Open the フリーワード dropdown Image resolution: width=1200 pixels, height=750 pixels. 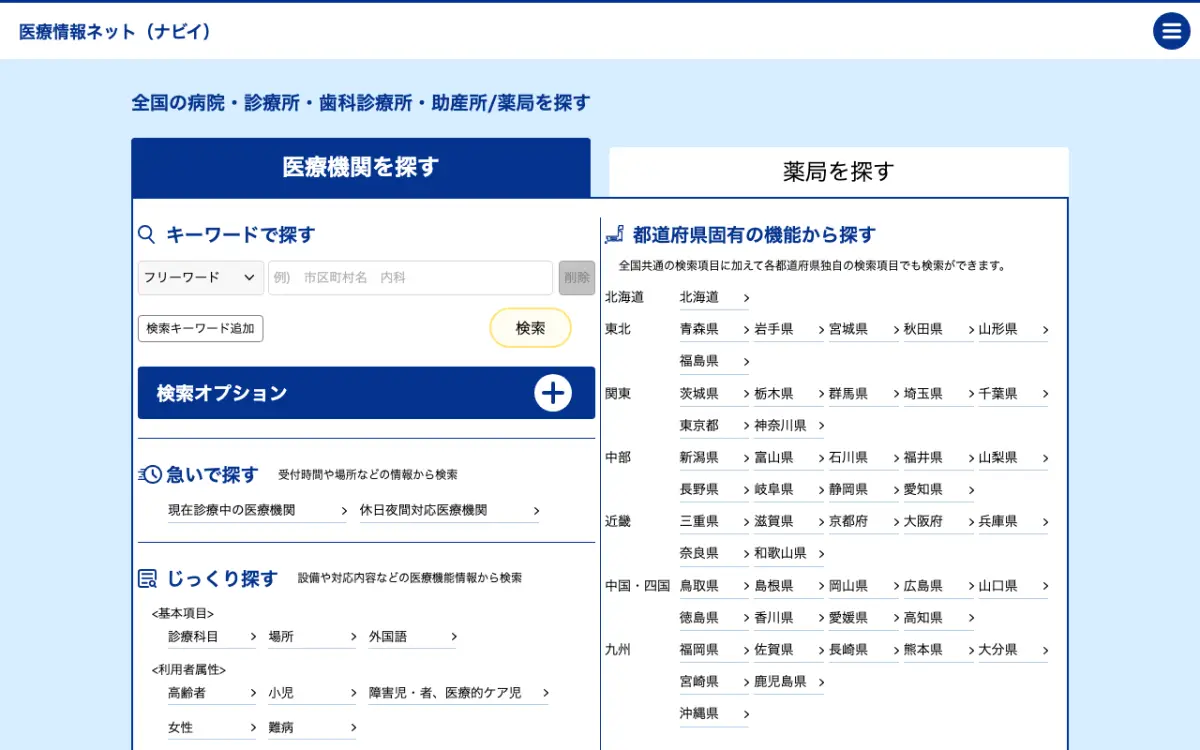tap(201, 278)
